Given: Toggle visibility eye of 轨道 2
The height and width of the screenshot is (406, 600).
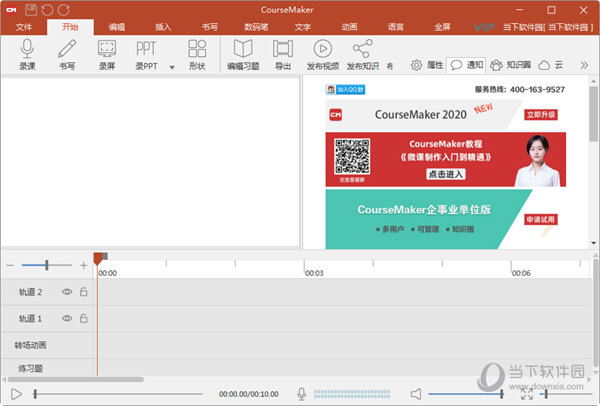Looking at the screenshot, I should coord(68,292).
